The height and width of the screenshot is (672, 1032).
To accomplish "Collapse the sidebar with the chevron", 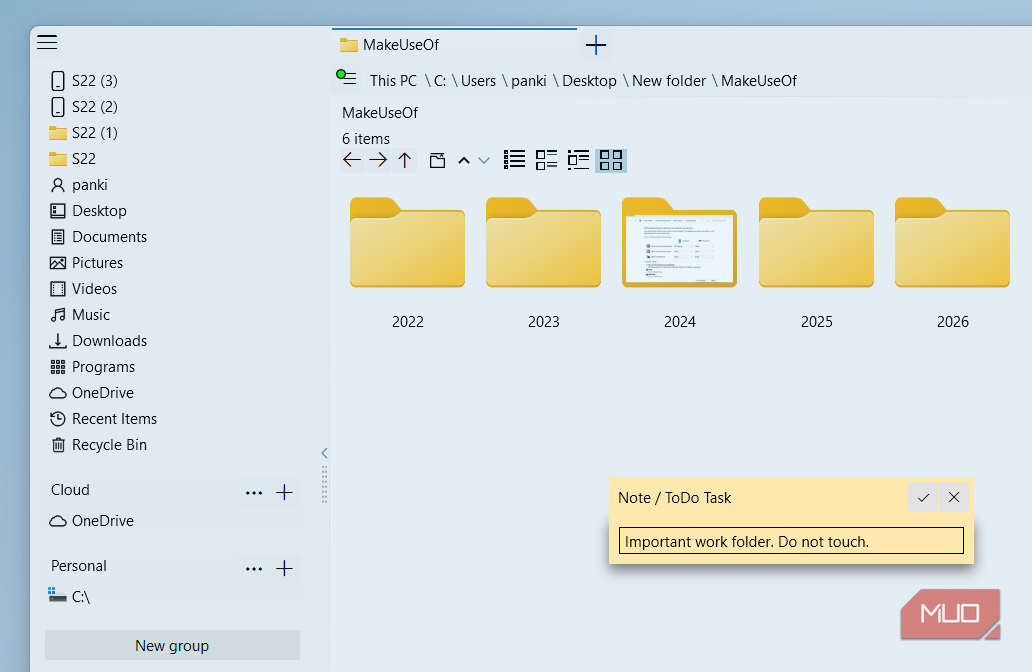I will click(x=324, y=453).
